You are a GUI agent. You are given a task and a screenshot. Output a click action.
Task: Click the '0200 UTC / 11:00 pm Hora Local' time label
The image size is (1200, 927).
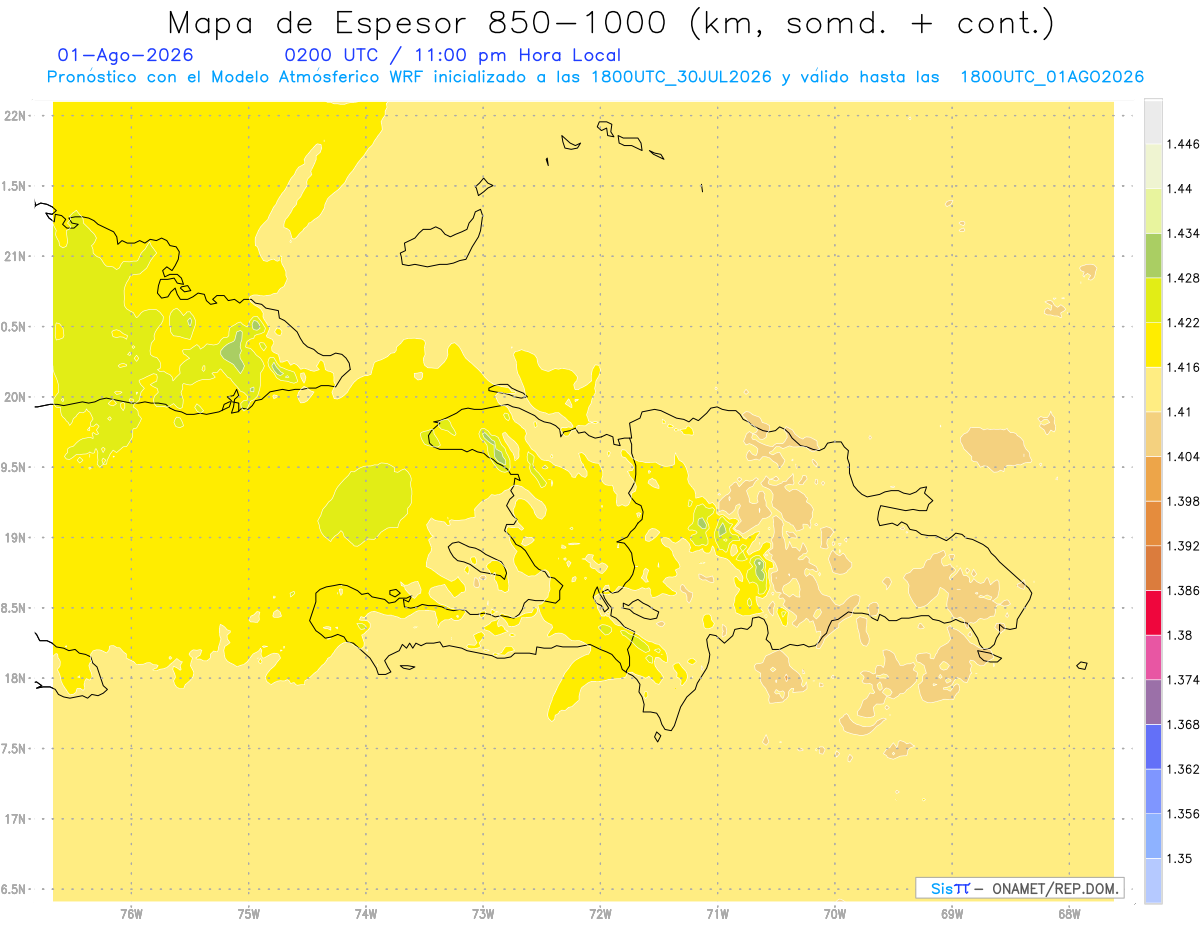click(x=453, y=55)
